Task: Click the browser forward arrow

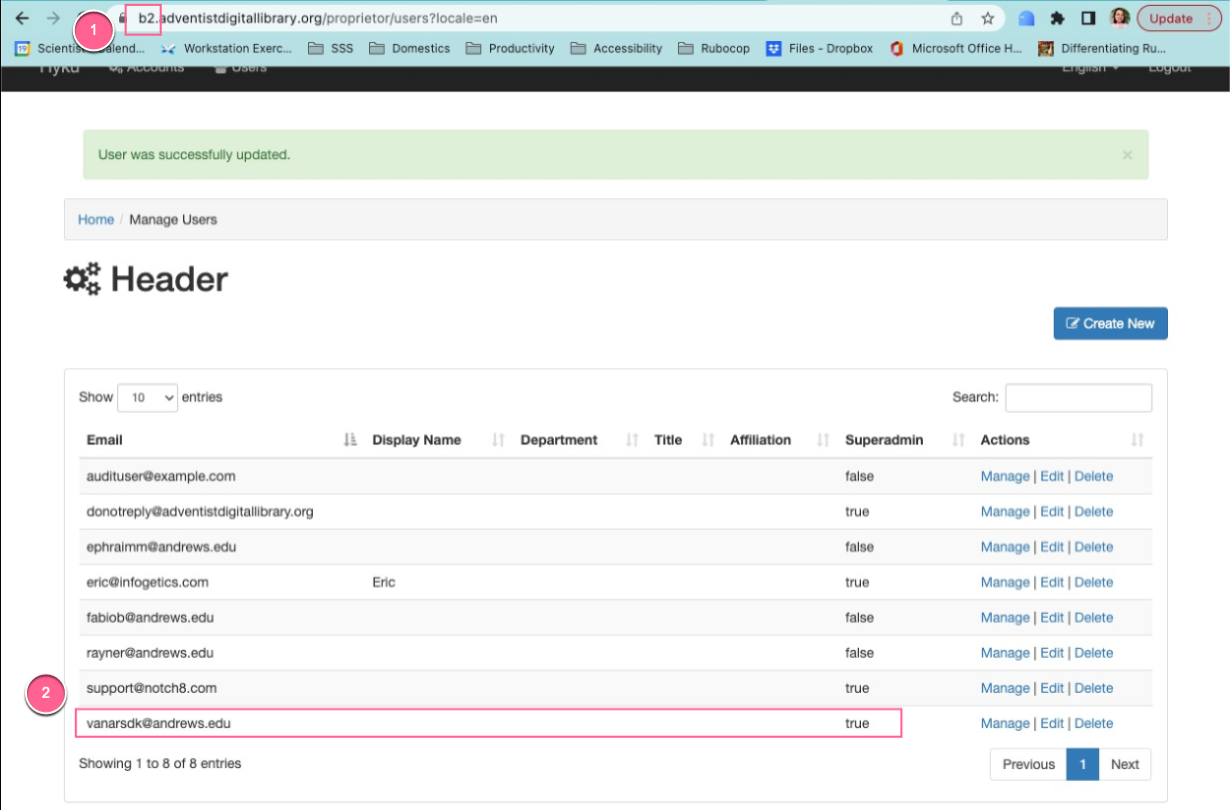Action: tap(53, 18)
